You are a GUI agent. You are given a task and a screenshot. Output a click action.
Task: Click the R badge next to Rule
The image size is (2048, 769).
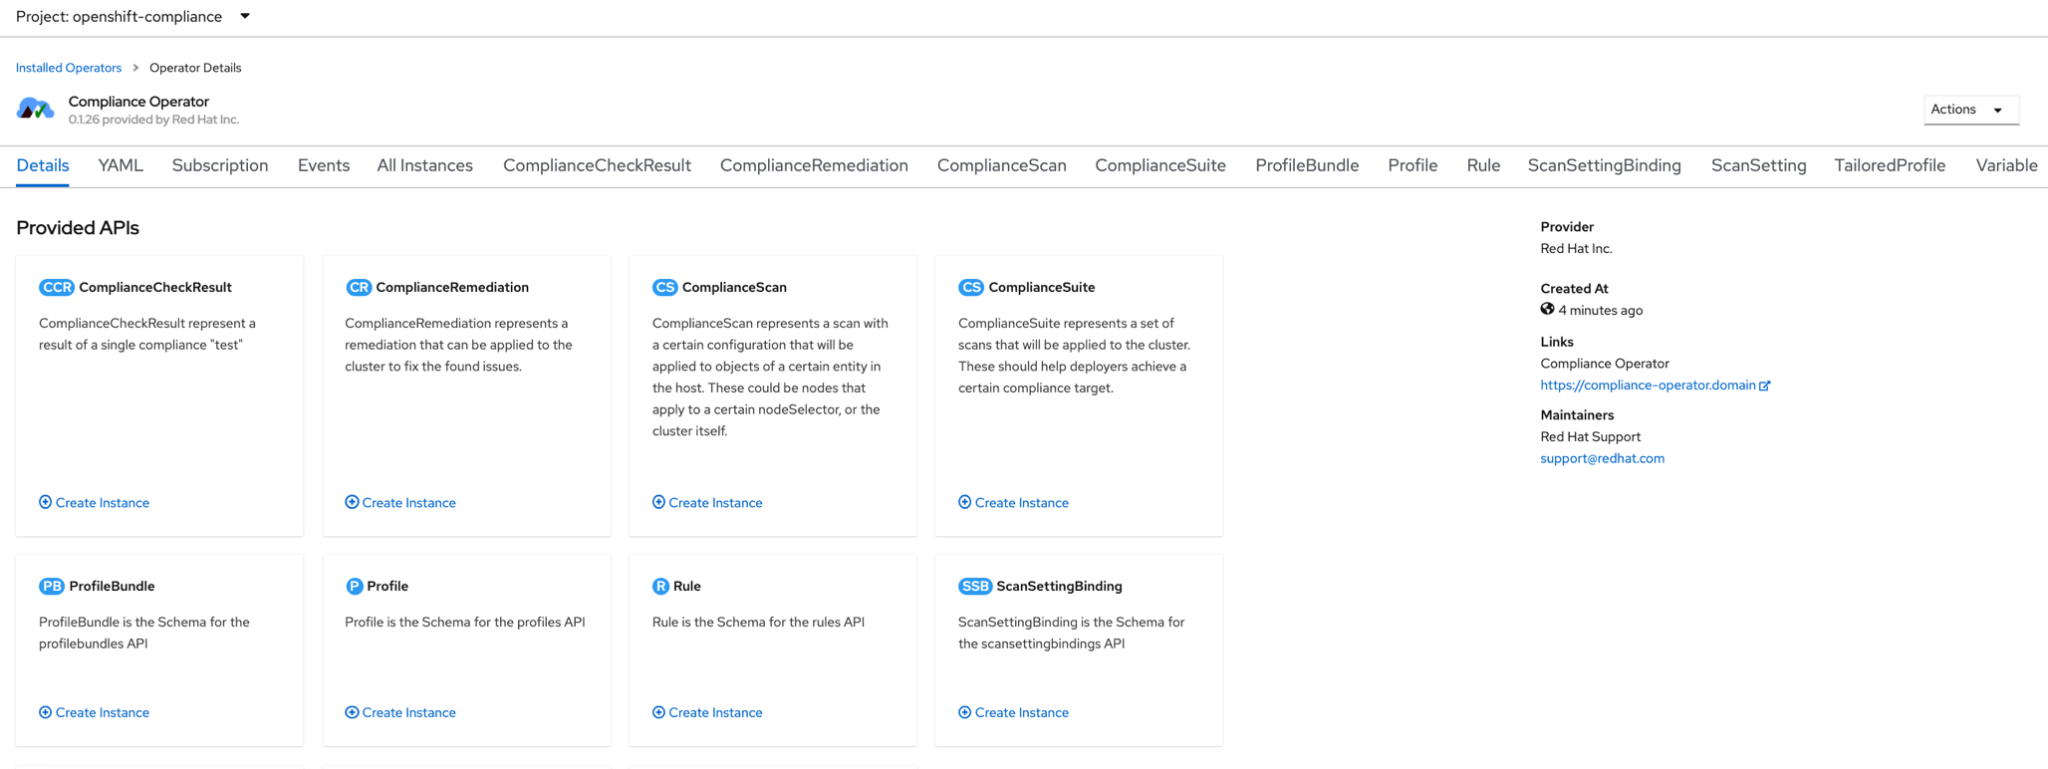[x=660, y=586]
